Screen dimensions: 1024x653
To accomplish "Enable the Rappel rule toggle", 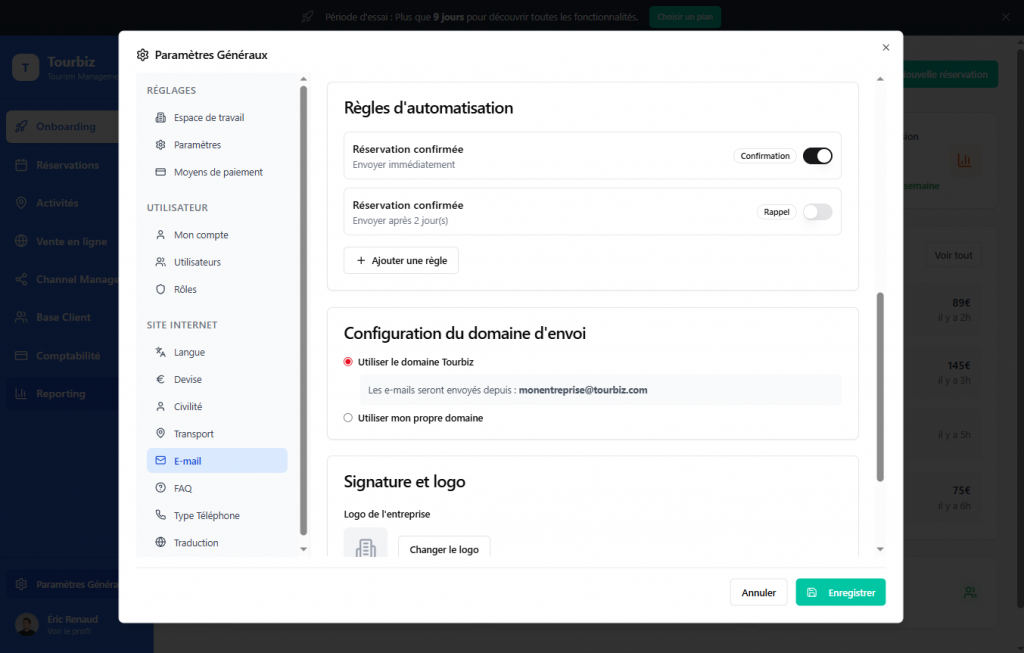I will coord(817,212).
